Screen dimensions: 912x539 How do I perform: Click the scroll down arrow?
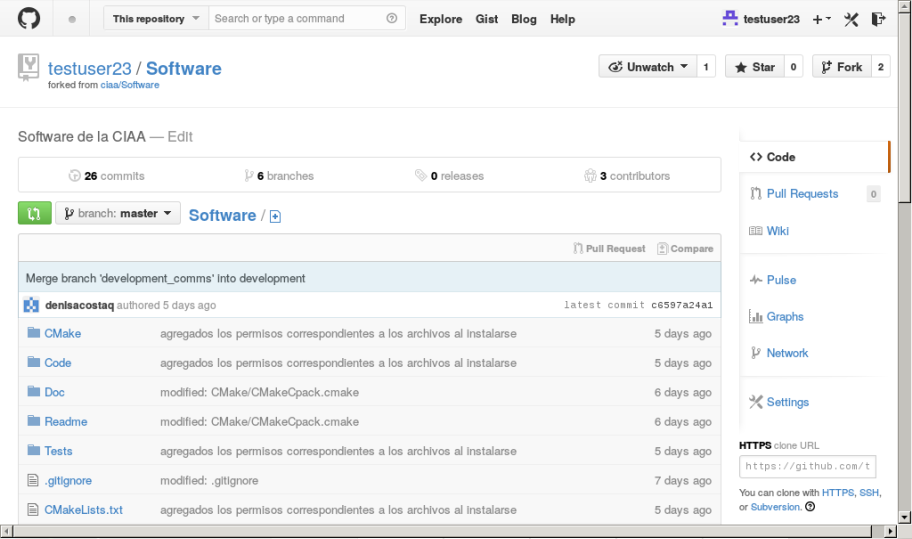pyautogui.click(x=904, y=516)
